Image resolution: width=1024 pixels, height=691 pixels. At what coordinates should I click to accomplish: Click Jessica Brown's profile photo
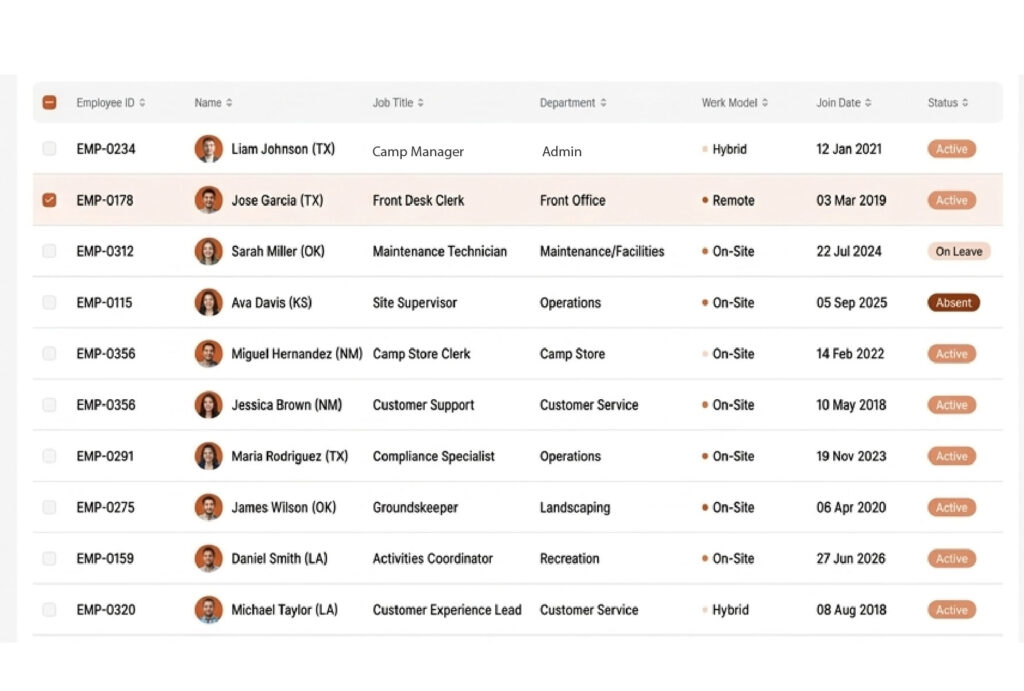[x=208, y=405]
